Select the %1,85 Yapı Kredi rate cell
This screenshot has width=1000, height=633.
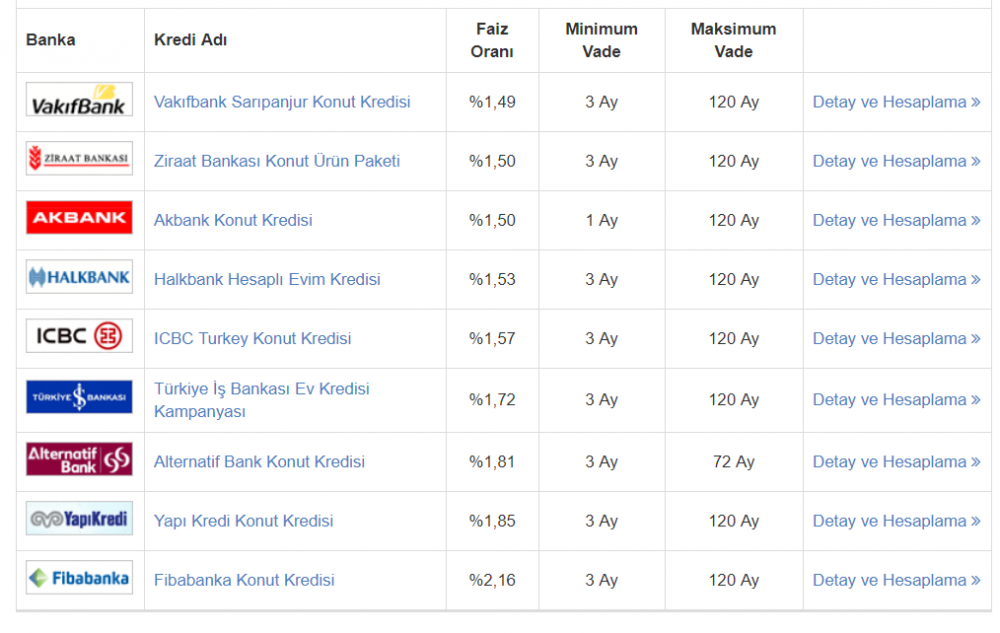coord(492,521)
